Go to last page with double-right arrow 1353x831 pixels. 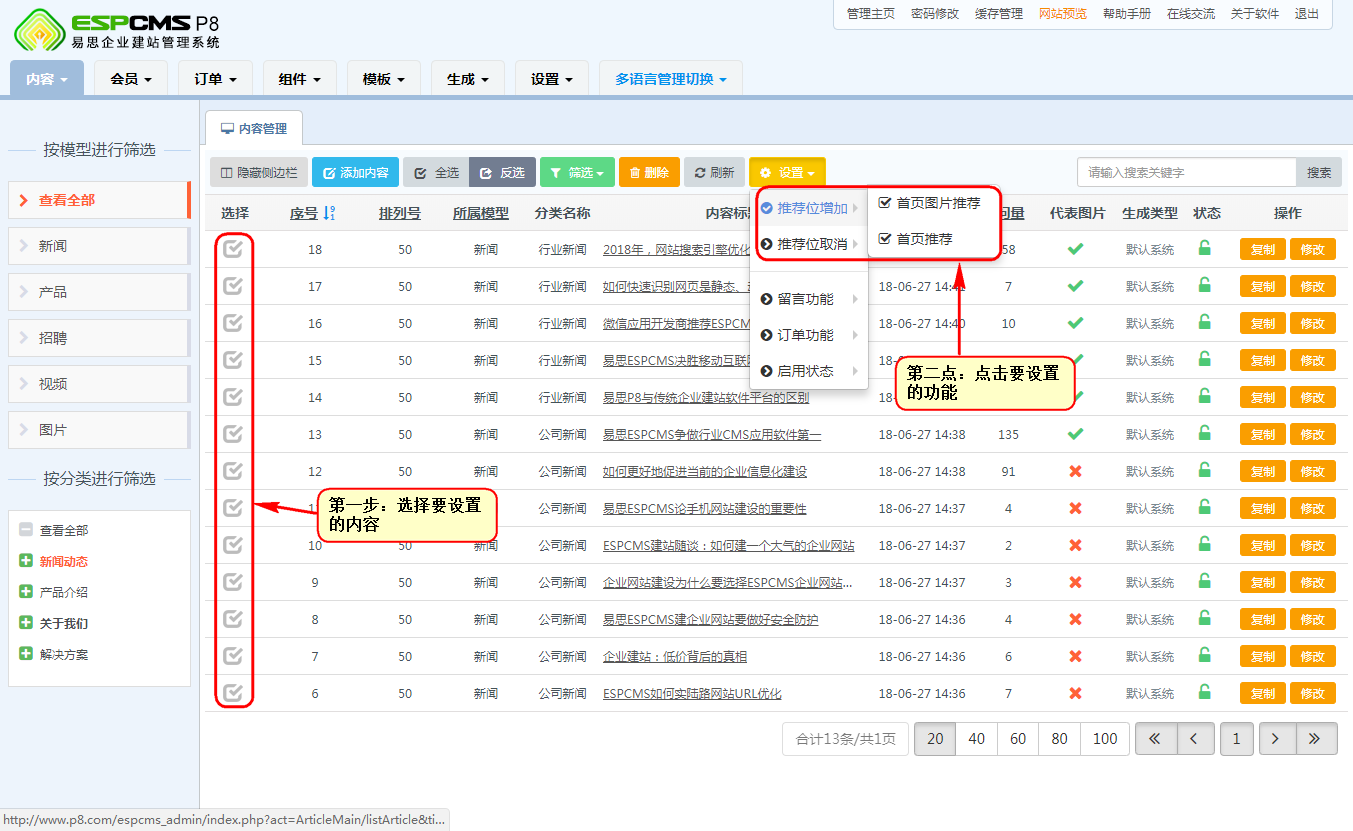tap(1316, 739)
